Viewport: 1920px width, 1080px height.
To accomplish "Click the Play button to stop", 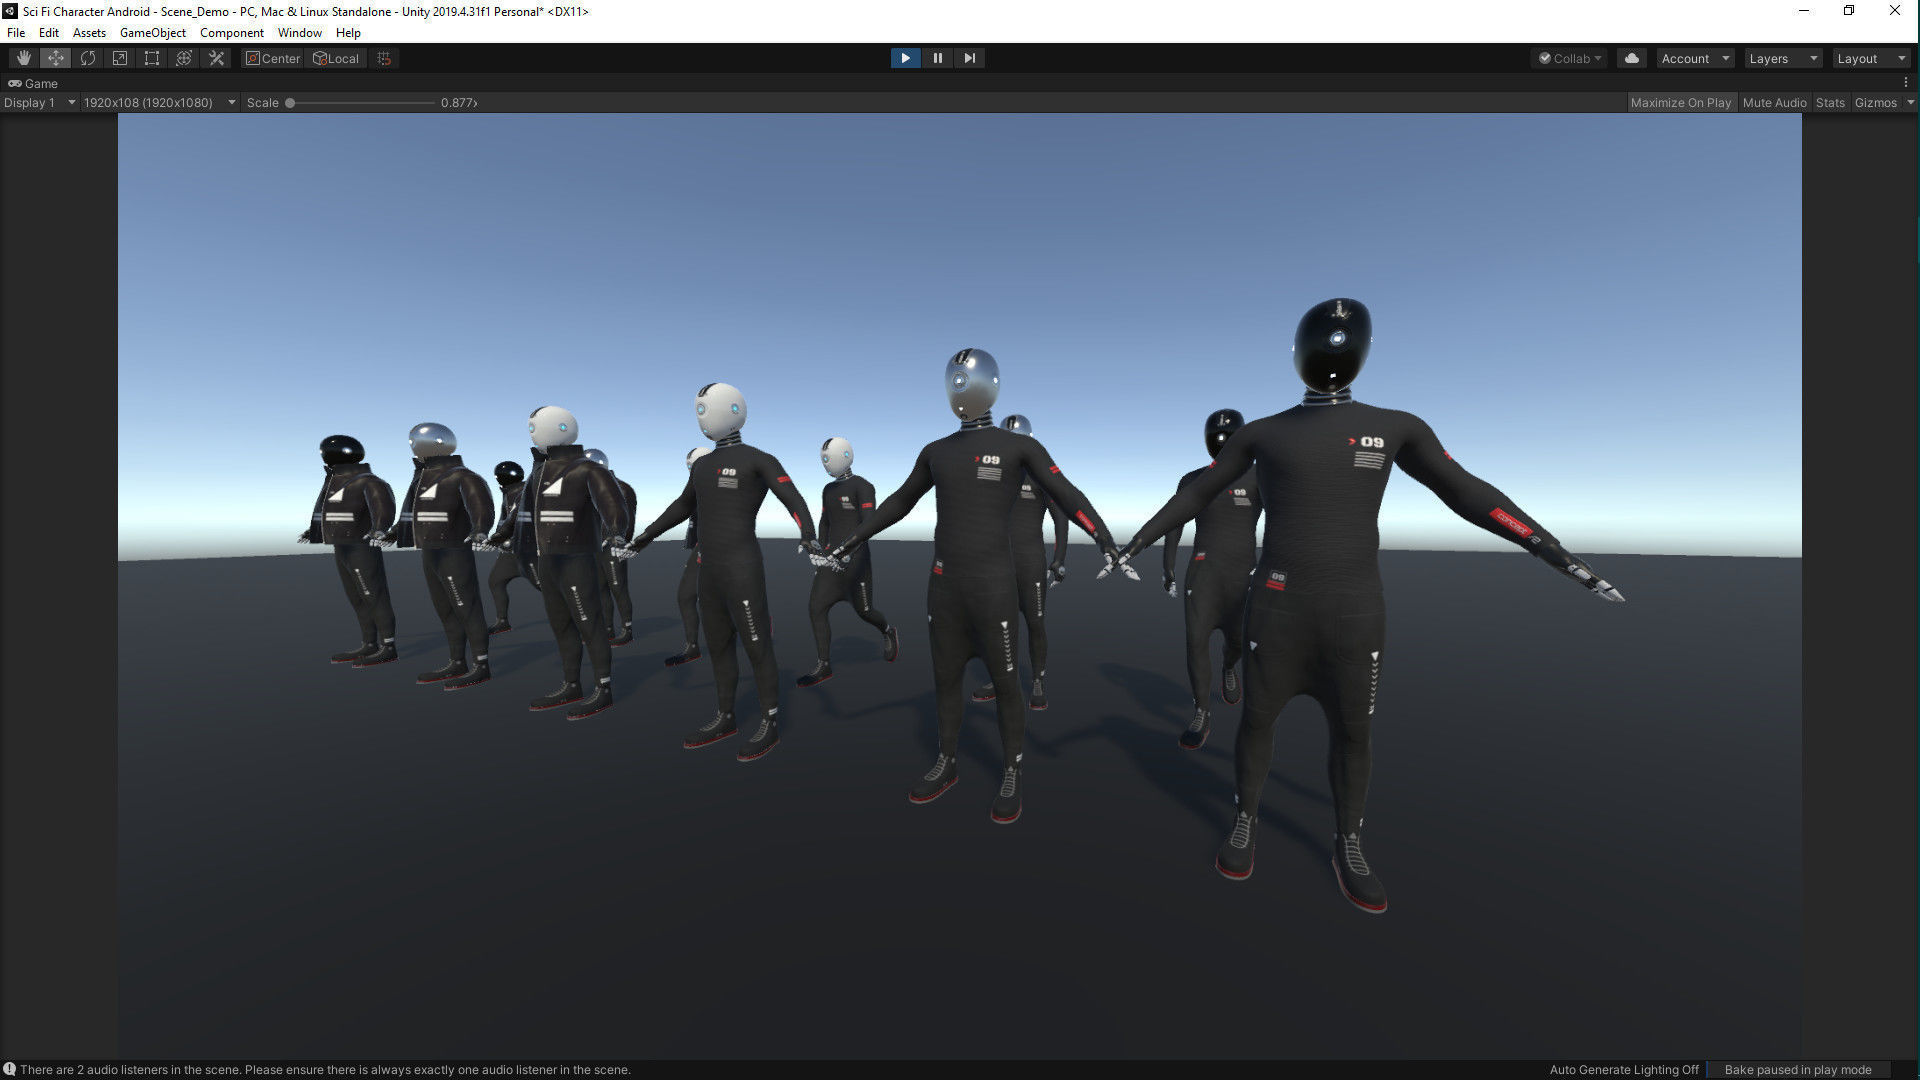I will pos(905,58).
